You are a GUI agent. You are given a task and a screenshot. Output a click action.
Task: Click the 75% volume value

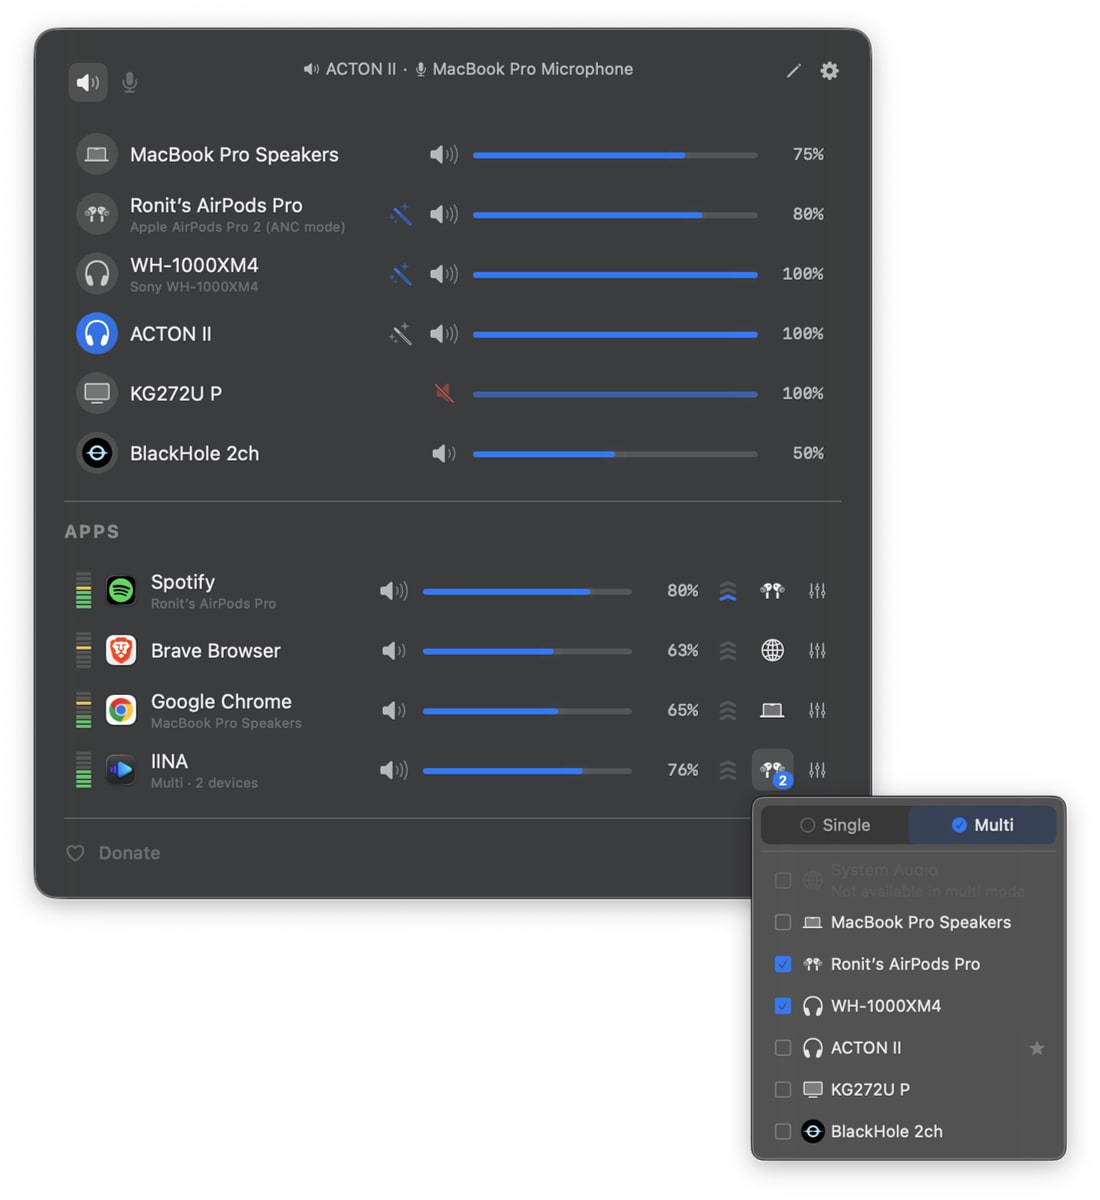808,154
